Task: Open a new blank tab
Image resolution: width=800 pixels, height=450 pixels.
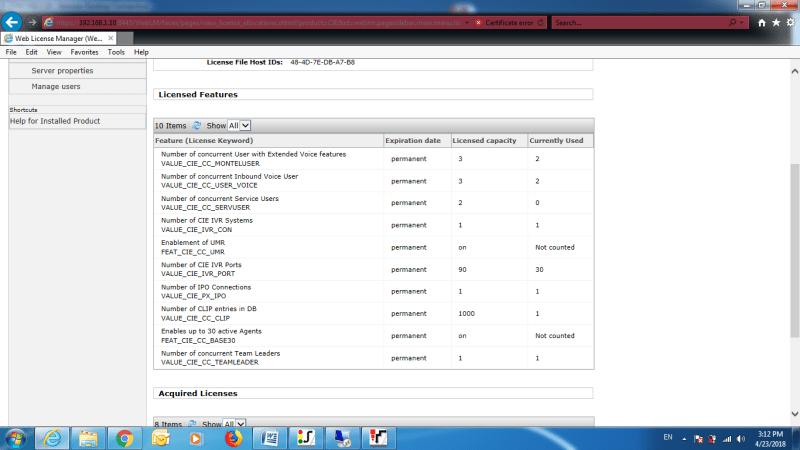Action: click(x=126, y=38)
